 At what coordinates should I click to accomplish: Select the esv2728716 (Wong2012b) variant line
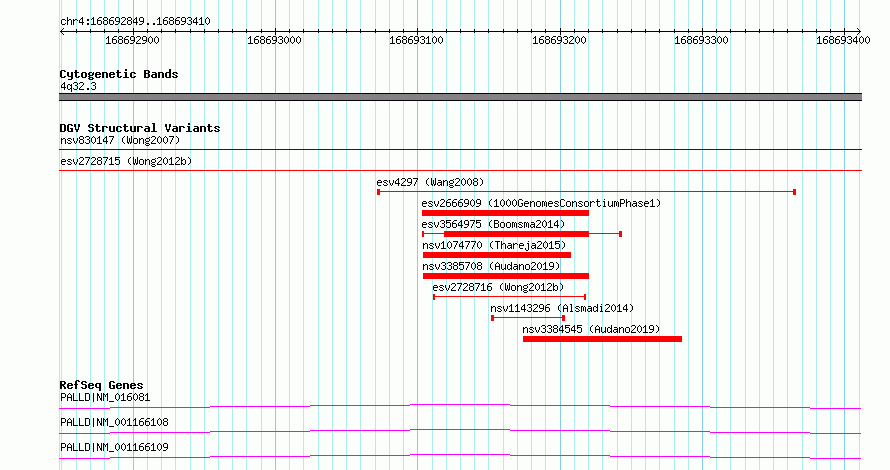point(509,297)
